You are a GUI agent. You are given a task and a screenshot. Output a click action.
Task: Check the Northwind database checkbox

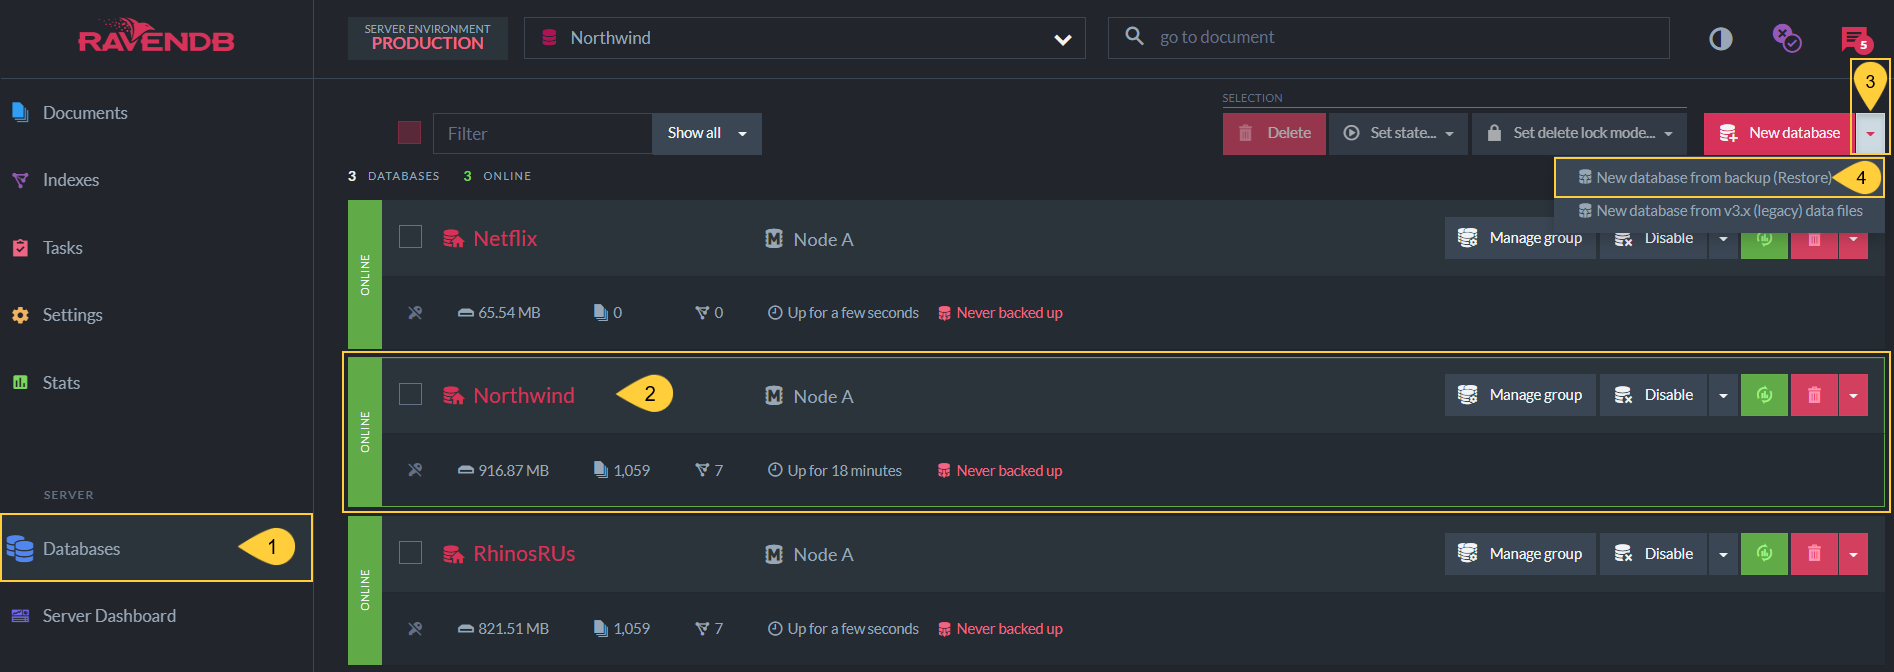pos(410,394)
